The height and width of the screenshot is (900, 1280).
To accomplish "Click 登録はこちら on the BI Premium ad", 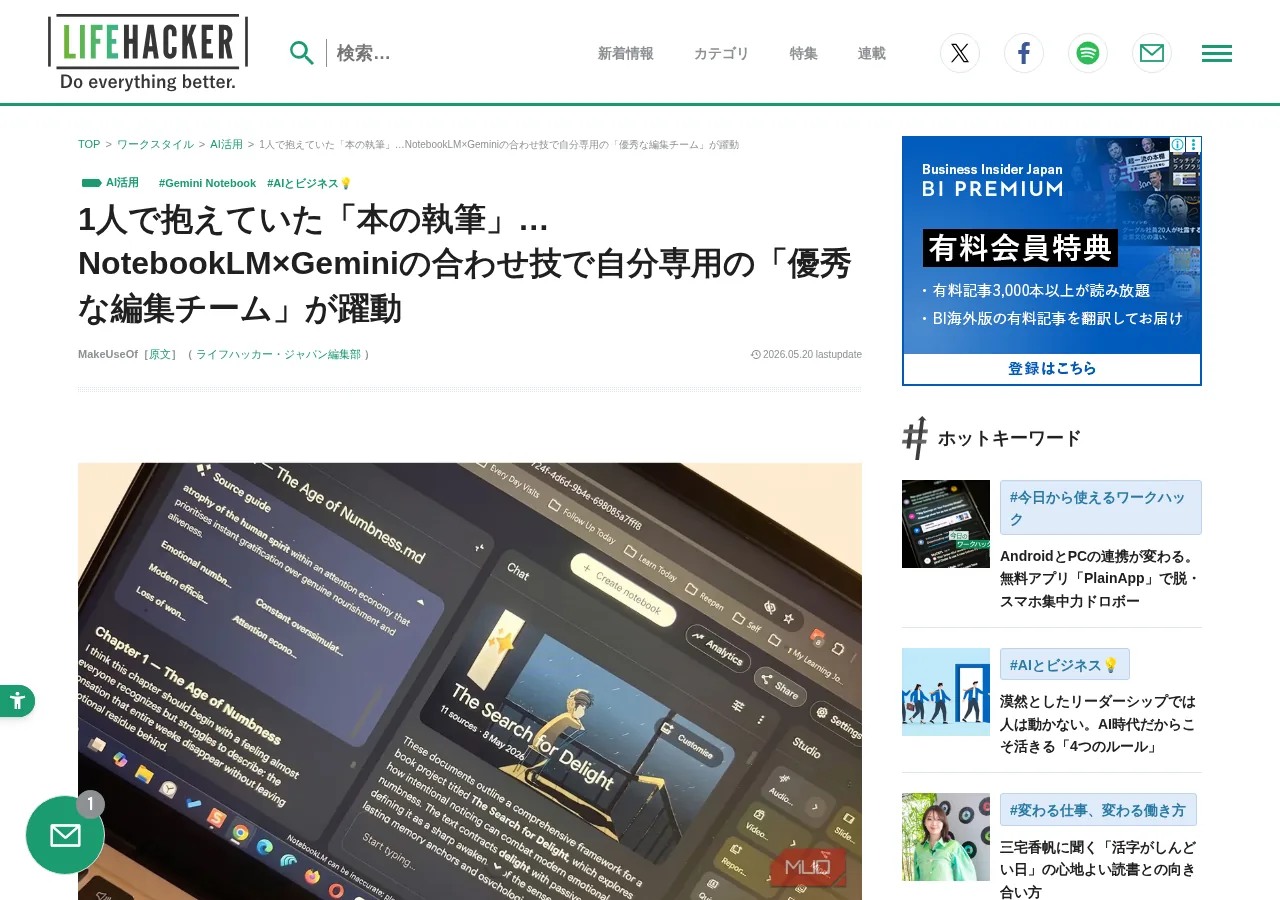I will tap(1052, 368).
